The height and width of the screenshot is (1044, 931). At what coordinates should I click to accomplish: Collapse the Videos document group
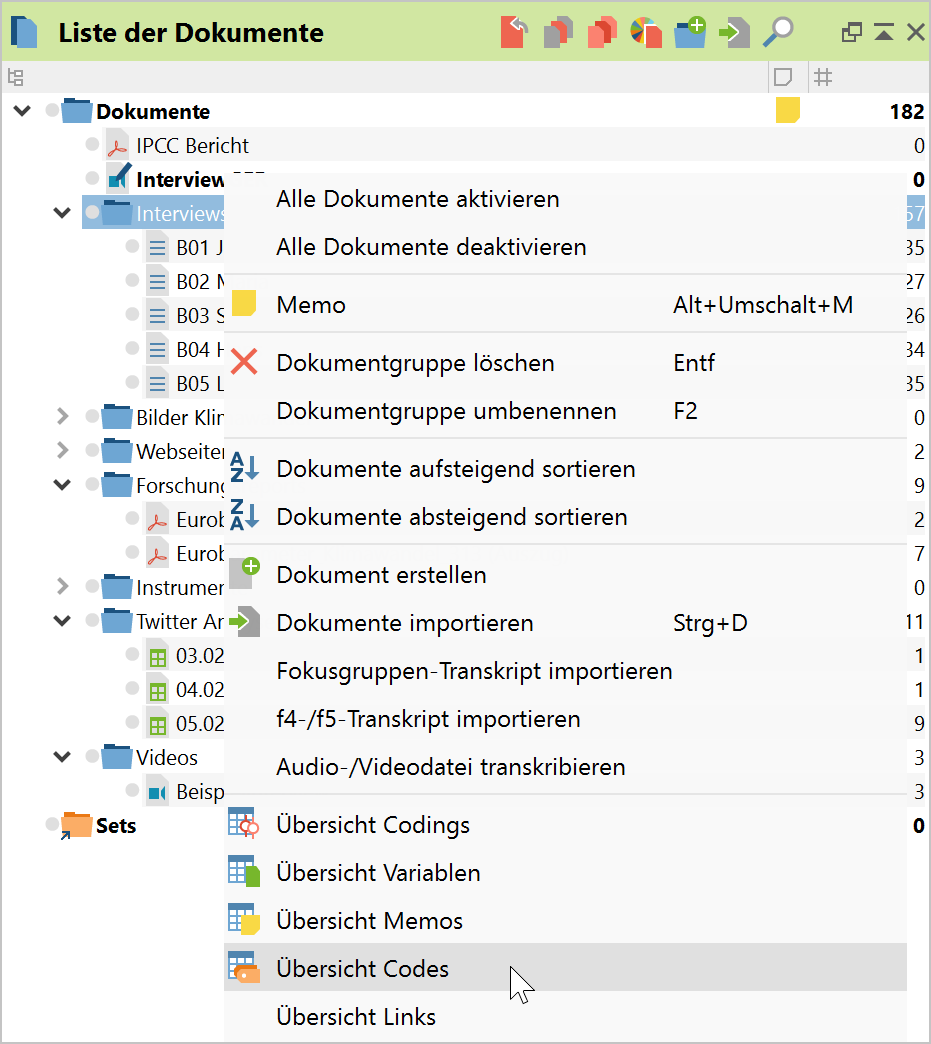coord(62,757)
